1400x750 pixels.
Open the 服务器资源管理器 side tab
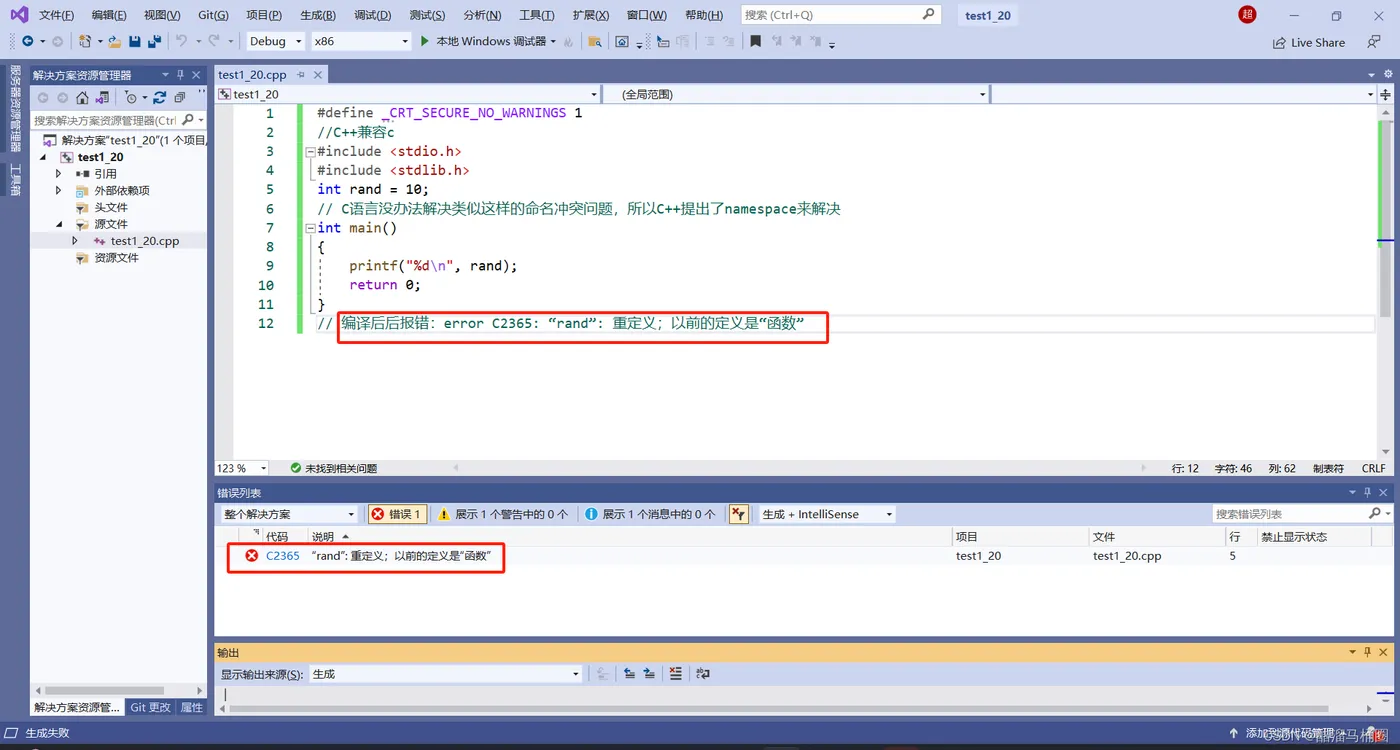pyautogui.click(x=15, y=109)
